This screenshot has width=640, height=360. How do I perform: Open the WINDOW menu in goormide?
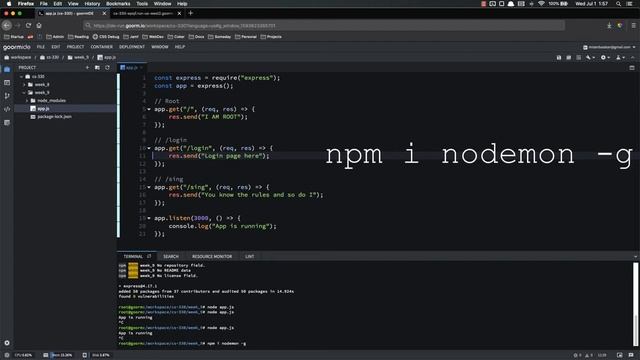tap(160, 47)
